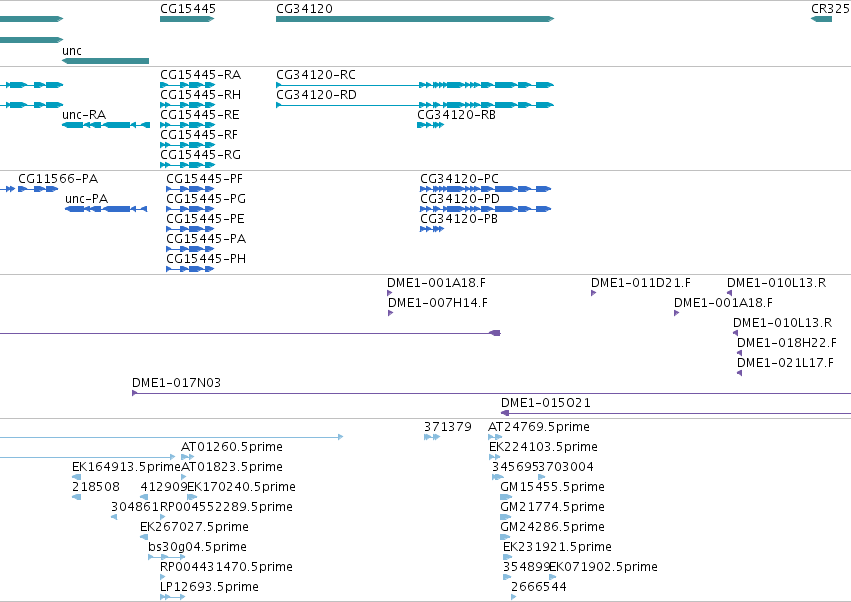Click EST EK231921.5prime
The height and width of the screenshot is (602, 851).
(x=557, y=548)
